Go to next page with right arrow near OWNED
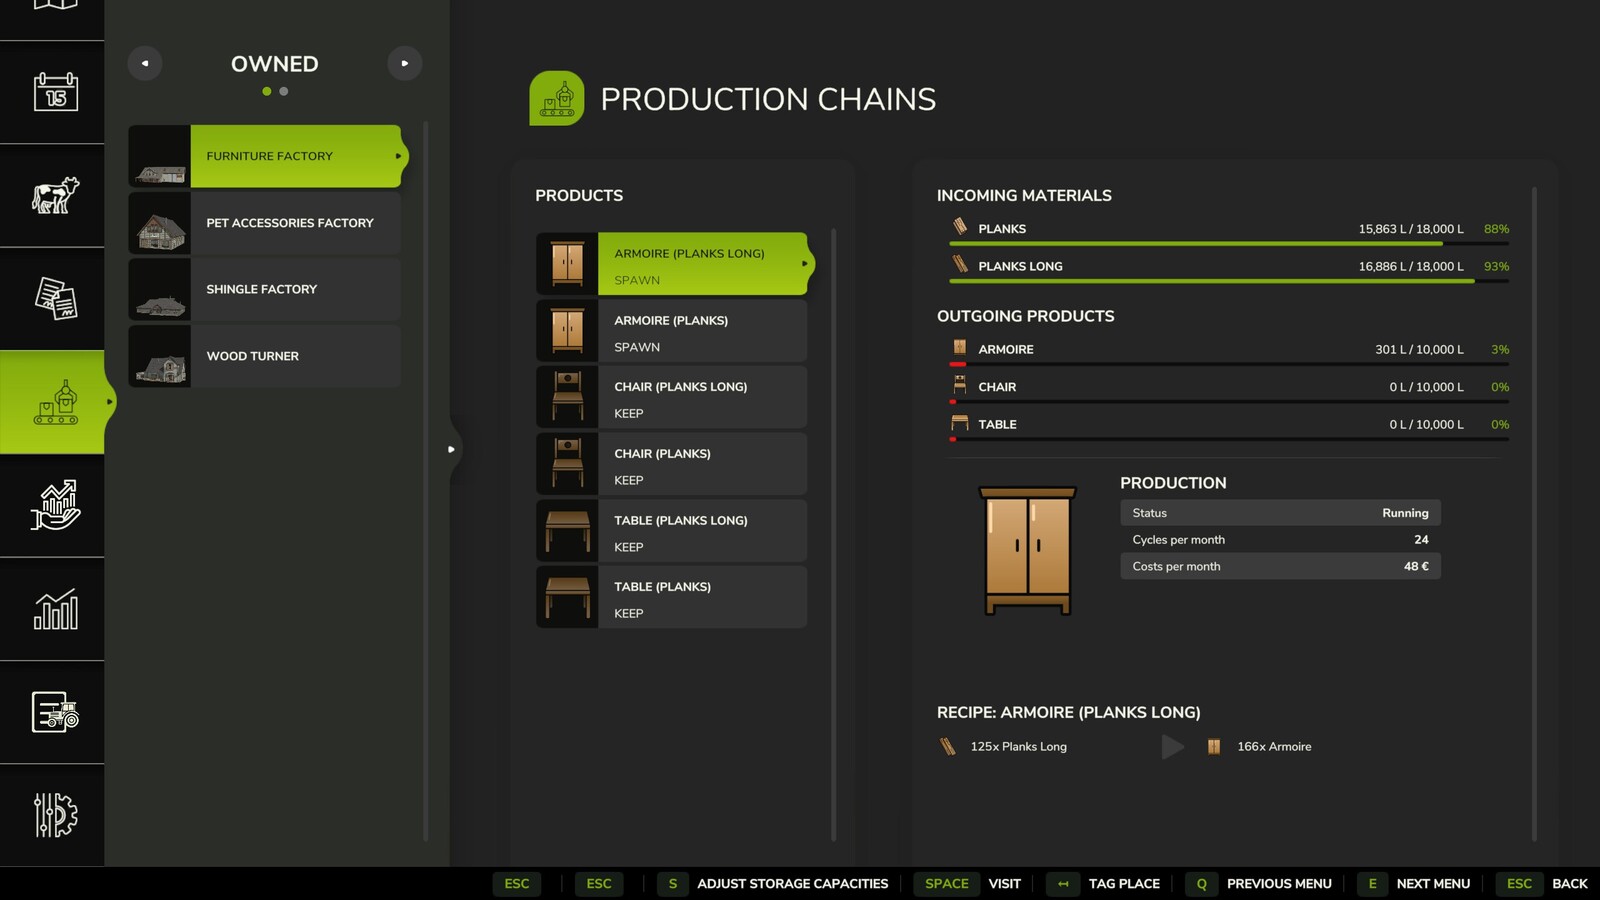The width and height of the screenshot is (1600, 900). pos(405,63)
